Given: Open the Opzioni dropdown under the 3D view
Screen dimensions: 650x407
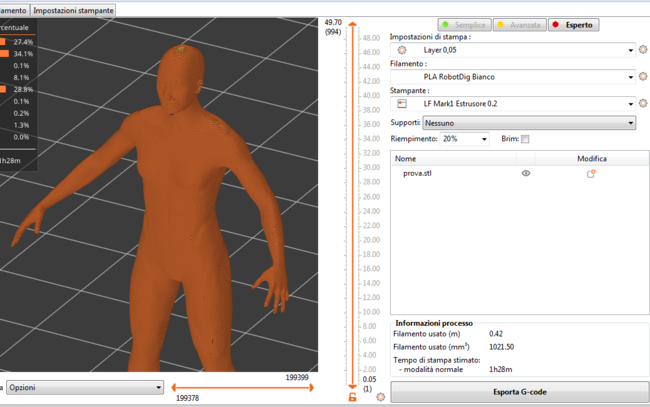Looking at the screenshot, I should click(84, 387).
